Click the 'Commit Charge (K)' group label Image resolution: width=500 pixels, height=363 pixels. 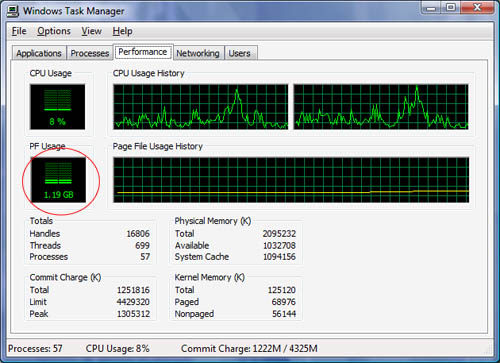[x=65, y=277]
